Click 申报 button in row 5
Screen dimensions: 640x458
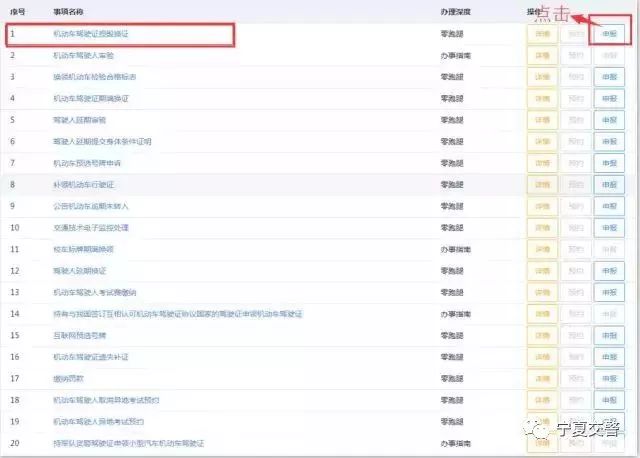pyautogui.click(x=609, y=120)
